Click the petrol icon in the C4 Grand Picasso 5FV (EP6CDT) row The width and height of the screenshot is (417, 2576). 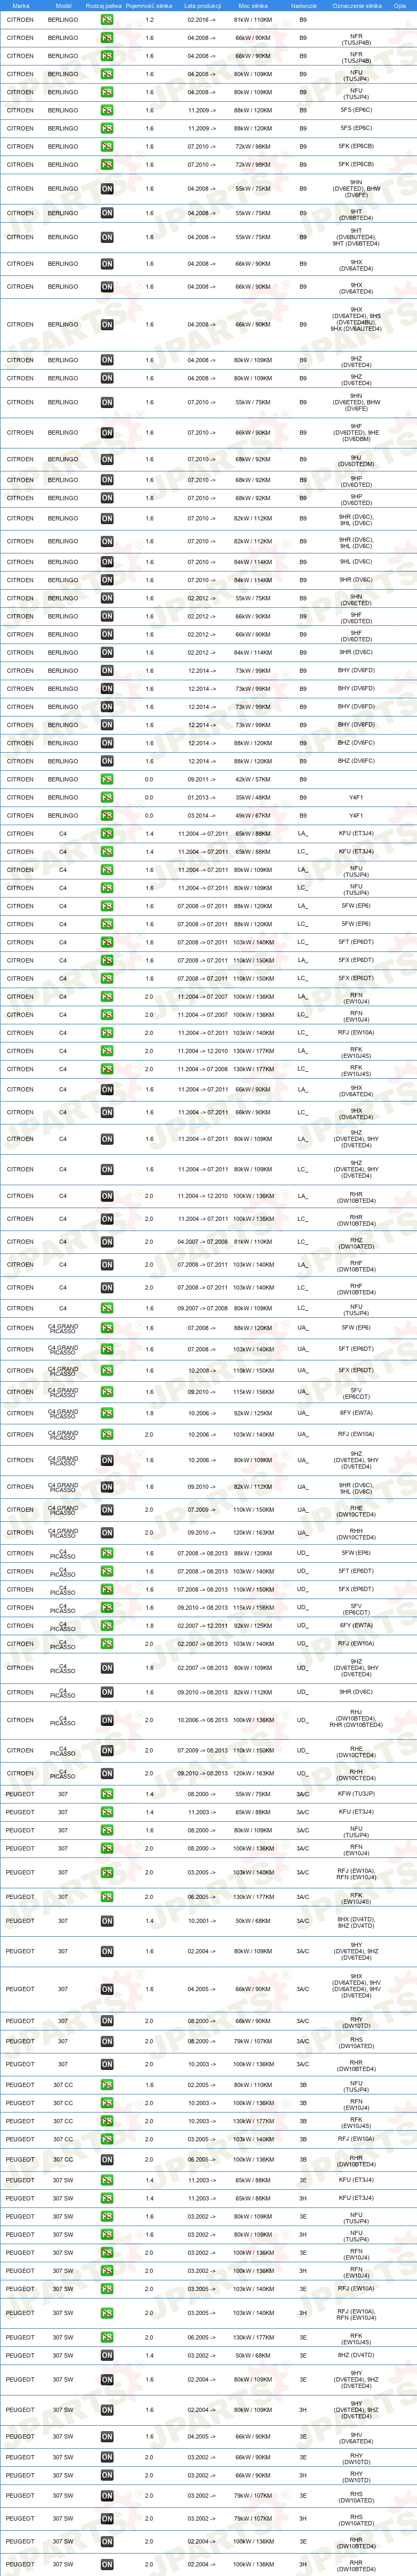[107, 1392]
